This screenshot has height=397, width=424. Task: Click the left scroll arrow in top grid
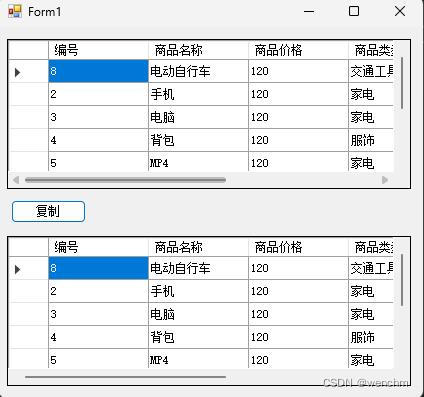tap(16, 180)
